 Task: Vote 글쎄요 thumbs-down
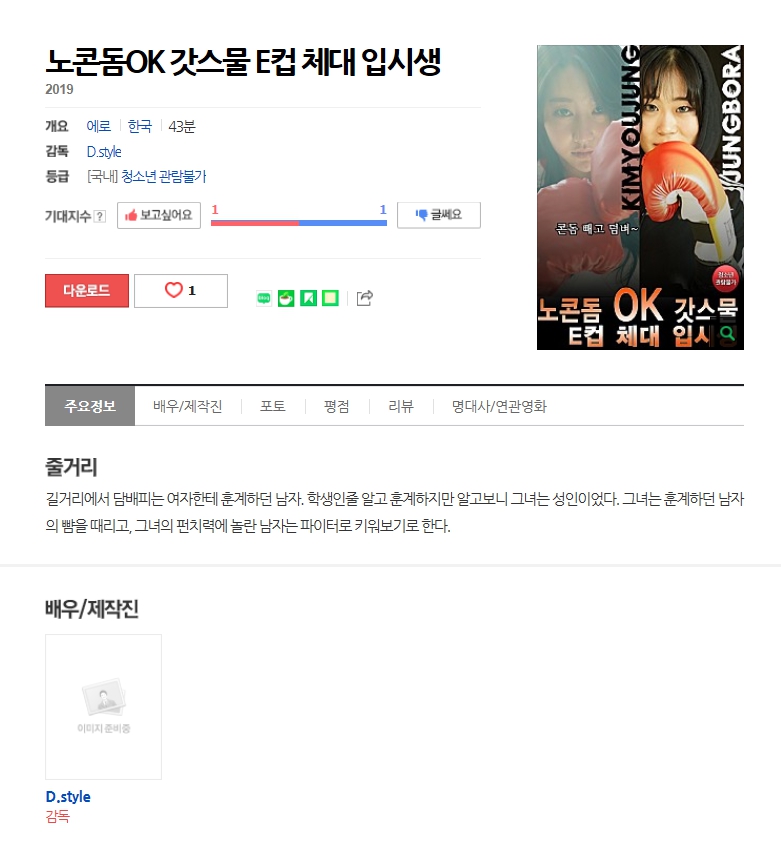[x=439, y=215]
